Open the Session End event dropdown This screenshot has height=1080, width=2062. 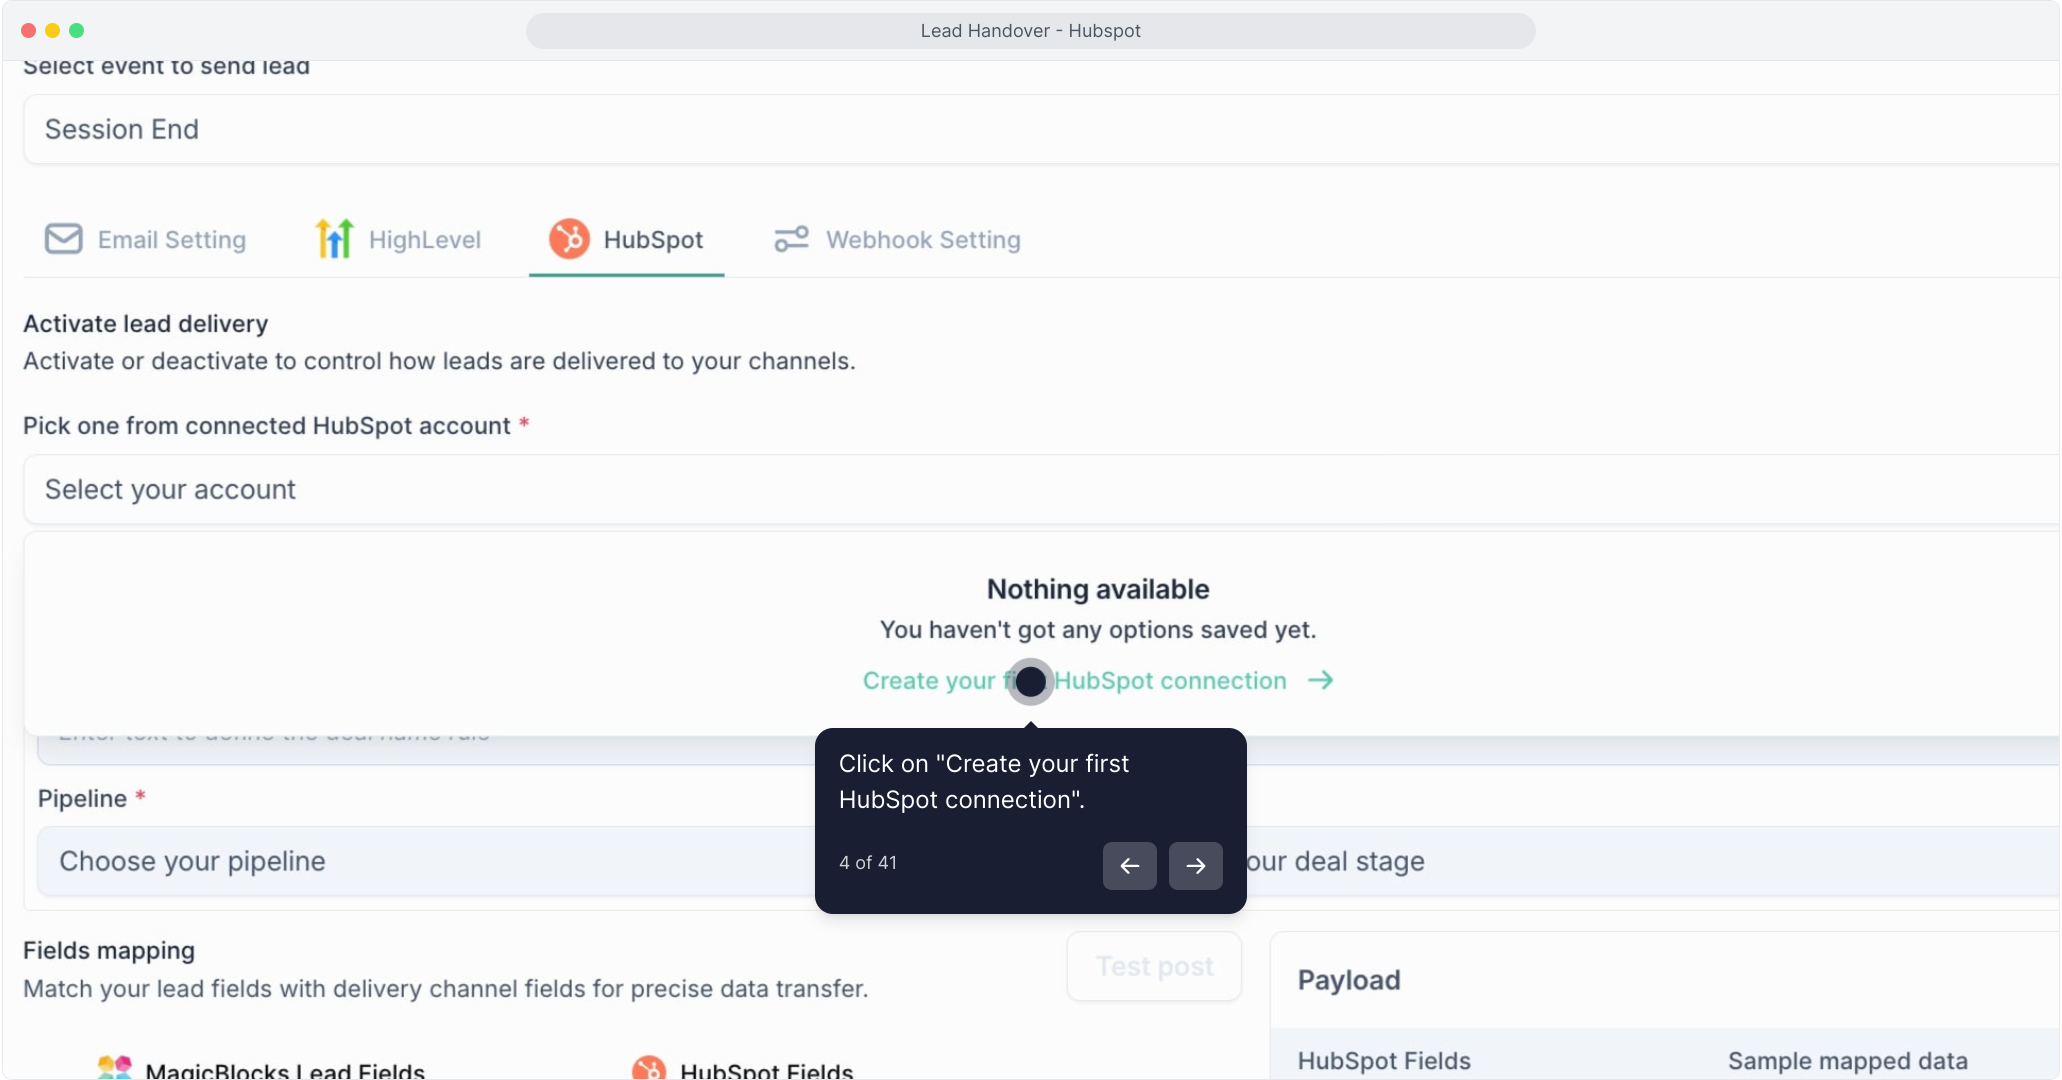[1040, 130]
